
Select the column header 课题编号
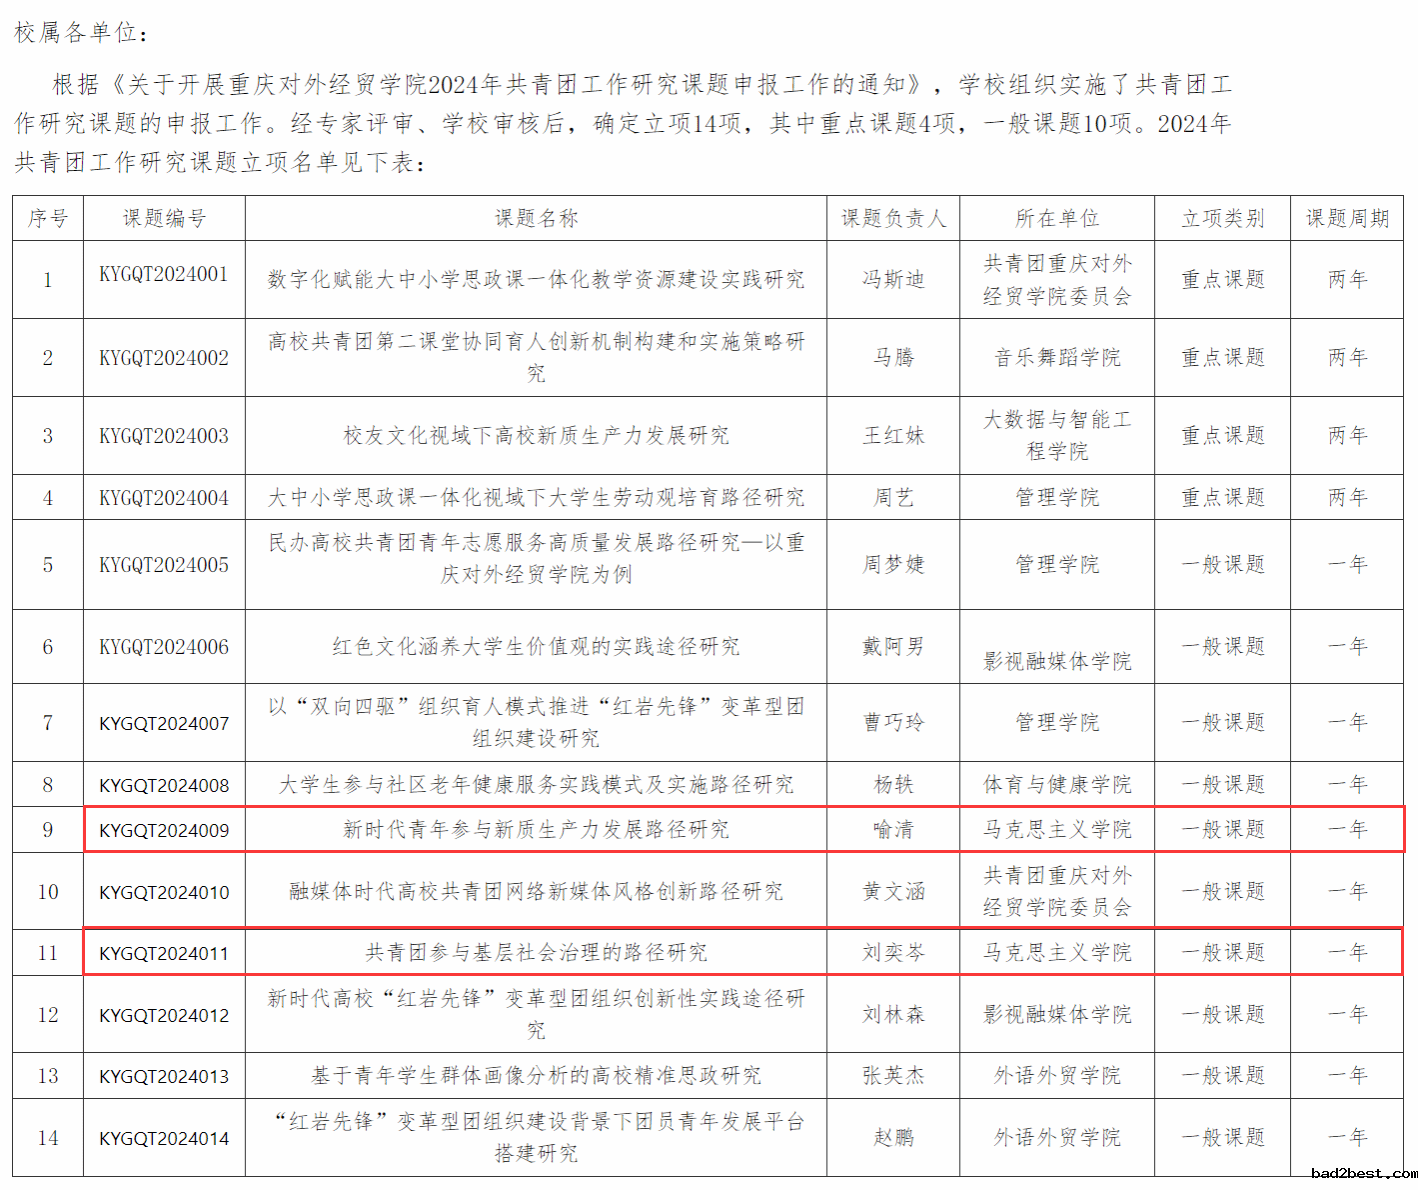(x=164, y=218)
